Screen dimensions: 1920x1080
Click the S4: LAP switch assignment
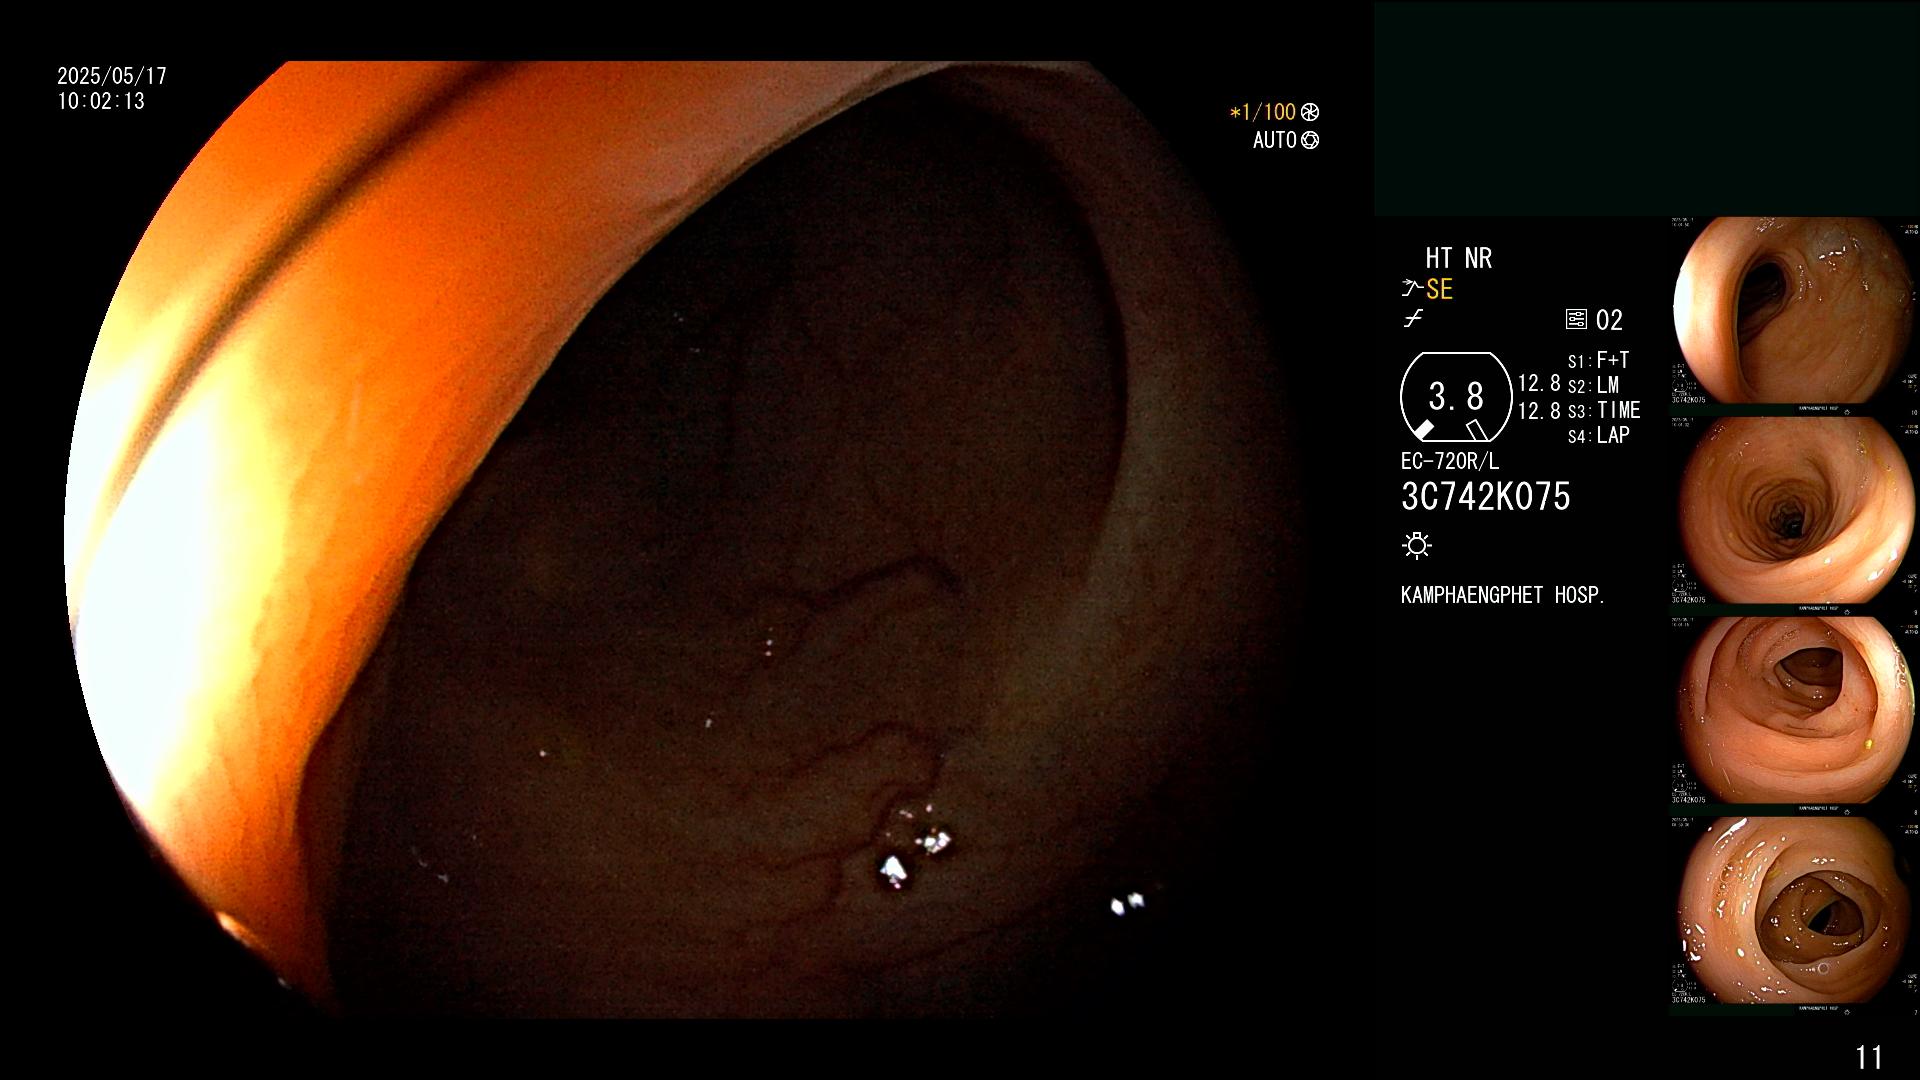pyautogui.click(x=1598, y=435)
